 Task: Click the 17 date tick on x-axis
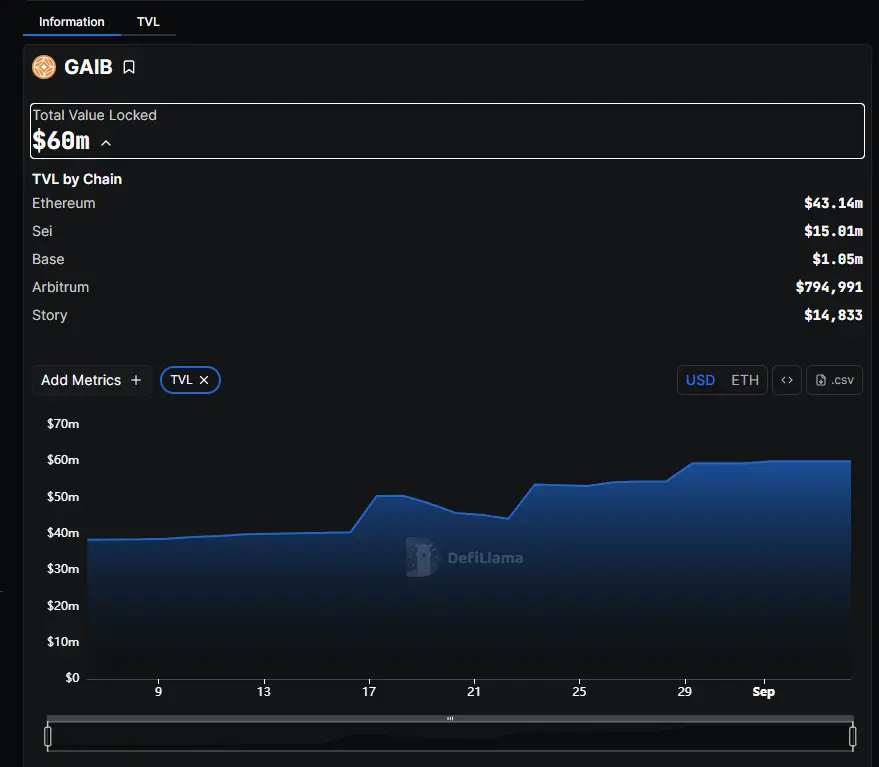(369, 691)
